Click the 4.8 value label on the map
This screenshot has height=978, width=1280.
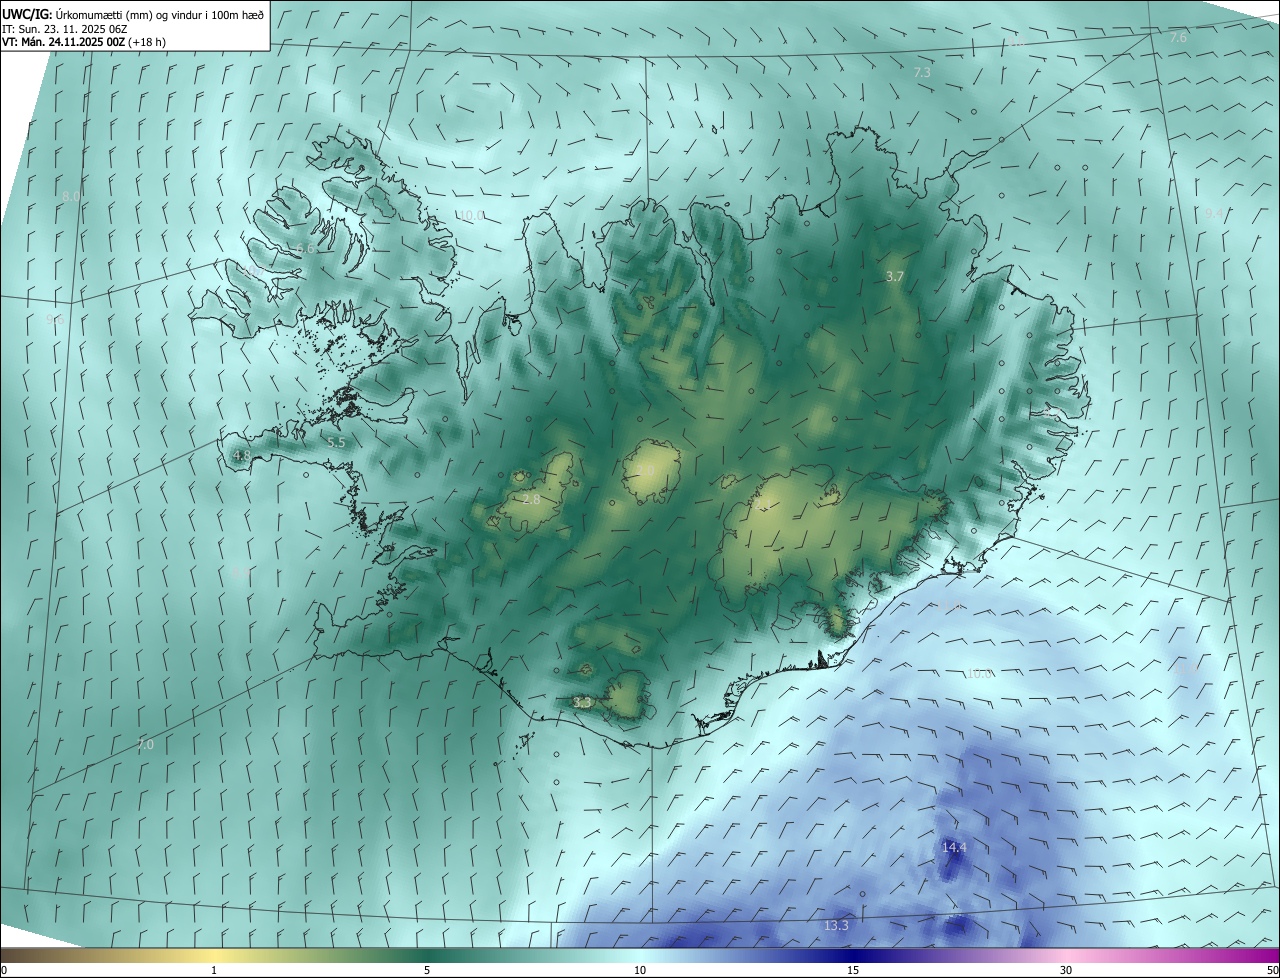(242, 456)
